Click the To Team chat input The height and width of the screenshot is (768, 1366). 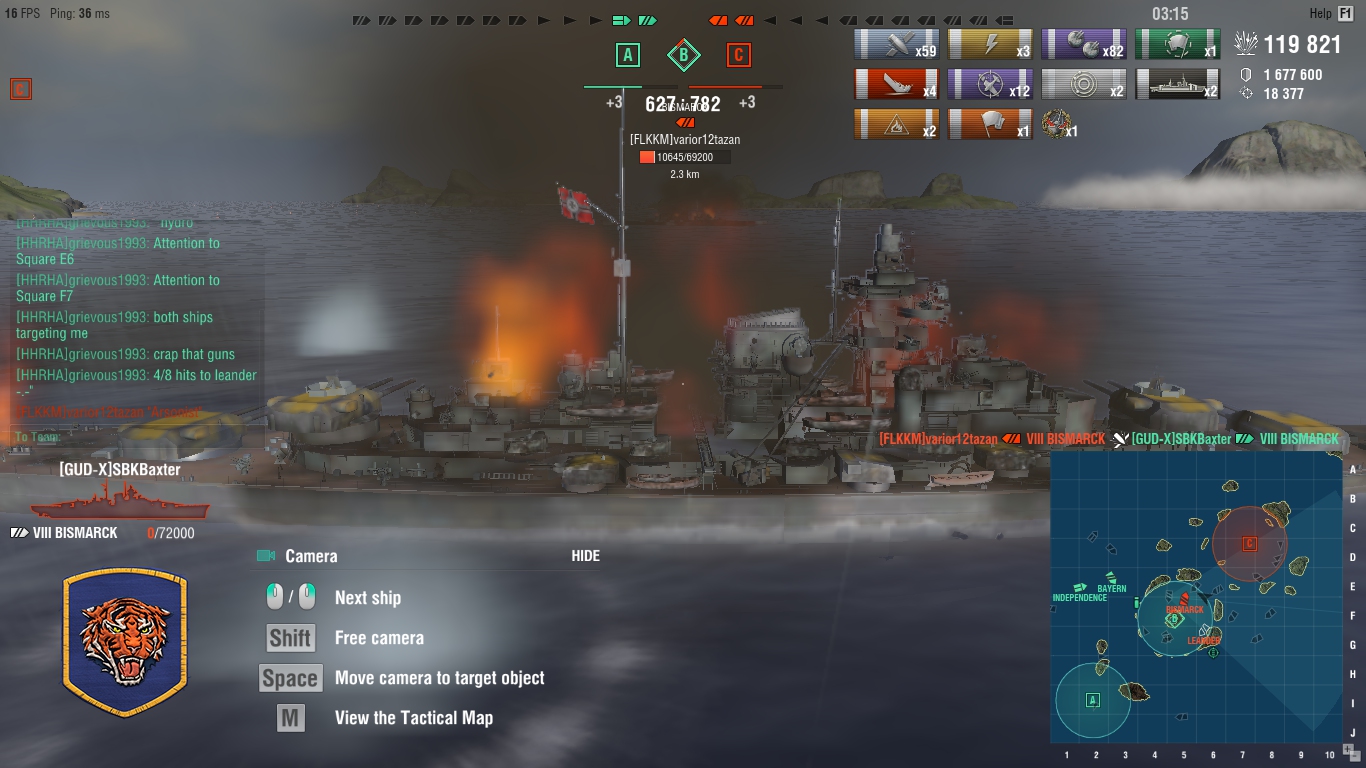140,437
